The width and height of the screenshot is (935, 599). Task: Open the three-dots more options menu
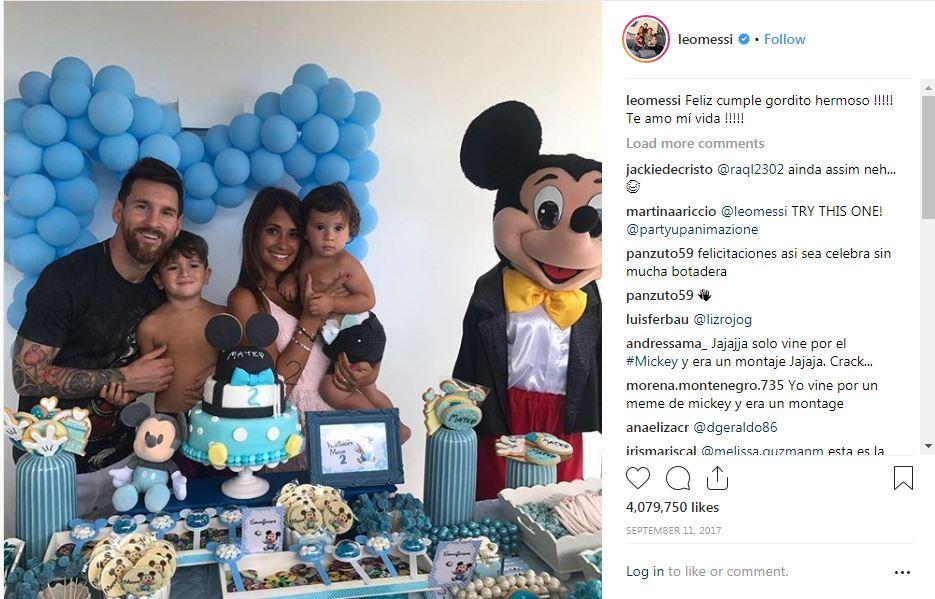pyautogui.click(x=902, y=572)
